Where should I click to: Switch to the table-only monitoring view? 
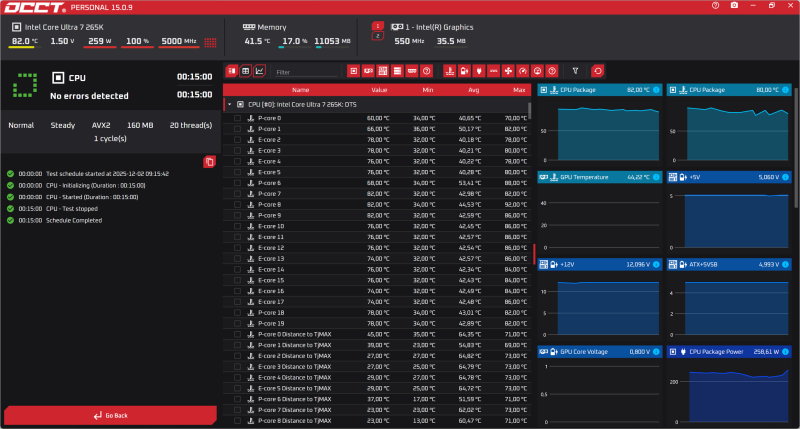(x=245, y=71)
